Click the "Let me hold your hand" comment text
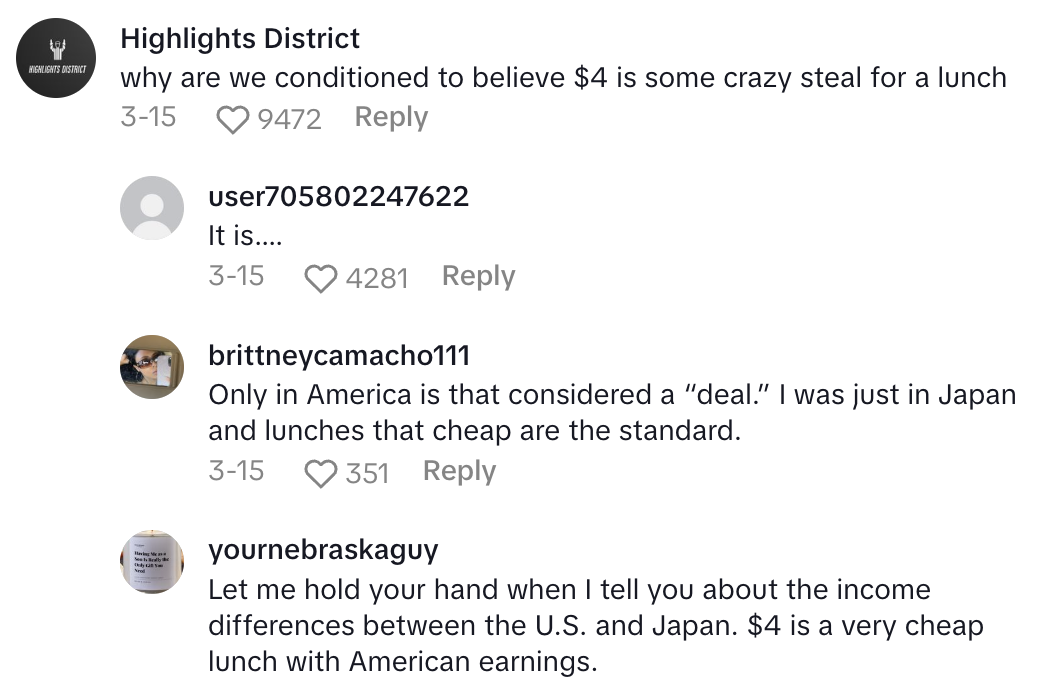 point(595,626)
